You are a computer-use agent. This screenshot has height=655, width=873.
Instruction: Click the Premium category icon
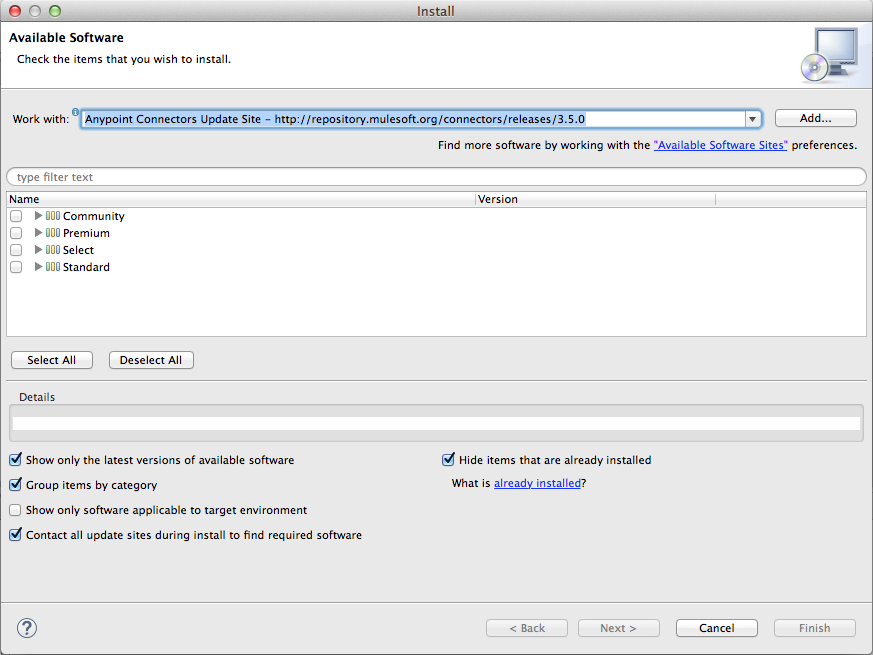(x=51, y=232)
